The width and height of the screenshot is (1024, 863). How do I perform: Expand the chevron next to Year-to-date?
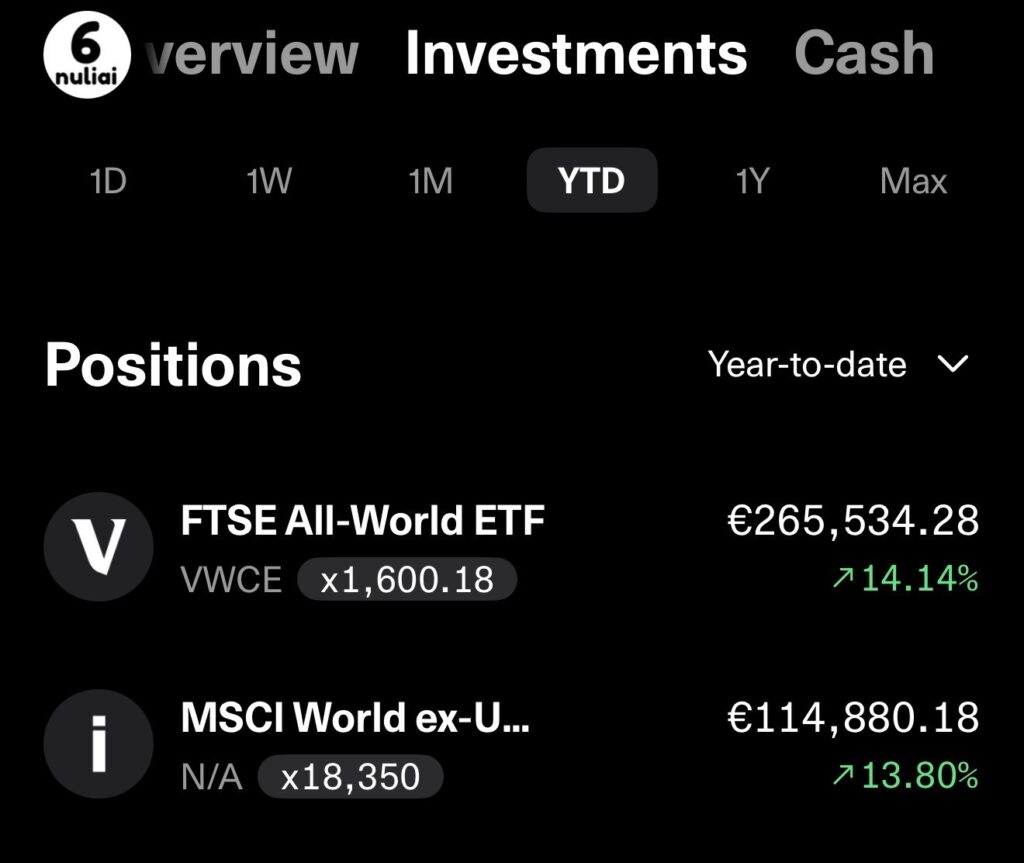pos(953,363)
